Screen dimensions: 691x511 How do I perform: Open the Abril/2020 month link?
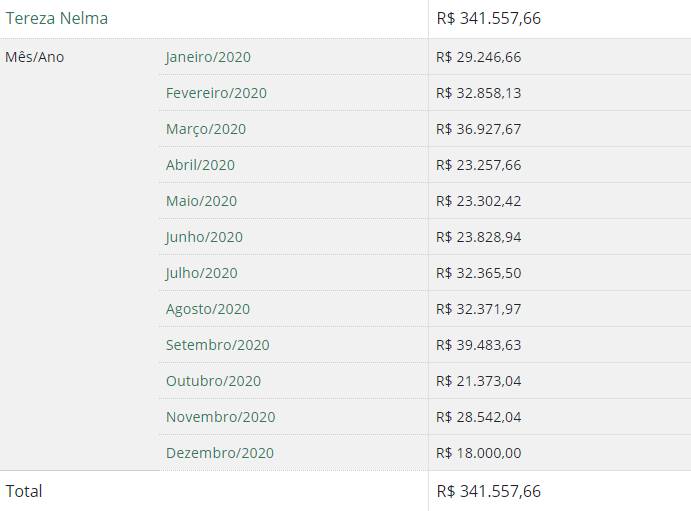[200, 165]
